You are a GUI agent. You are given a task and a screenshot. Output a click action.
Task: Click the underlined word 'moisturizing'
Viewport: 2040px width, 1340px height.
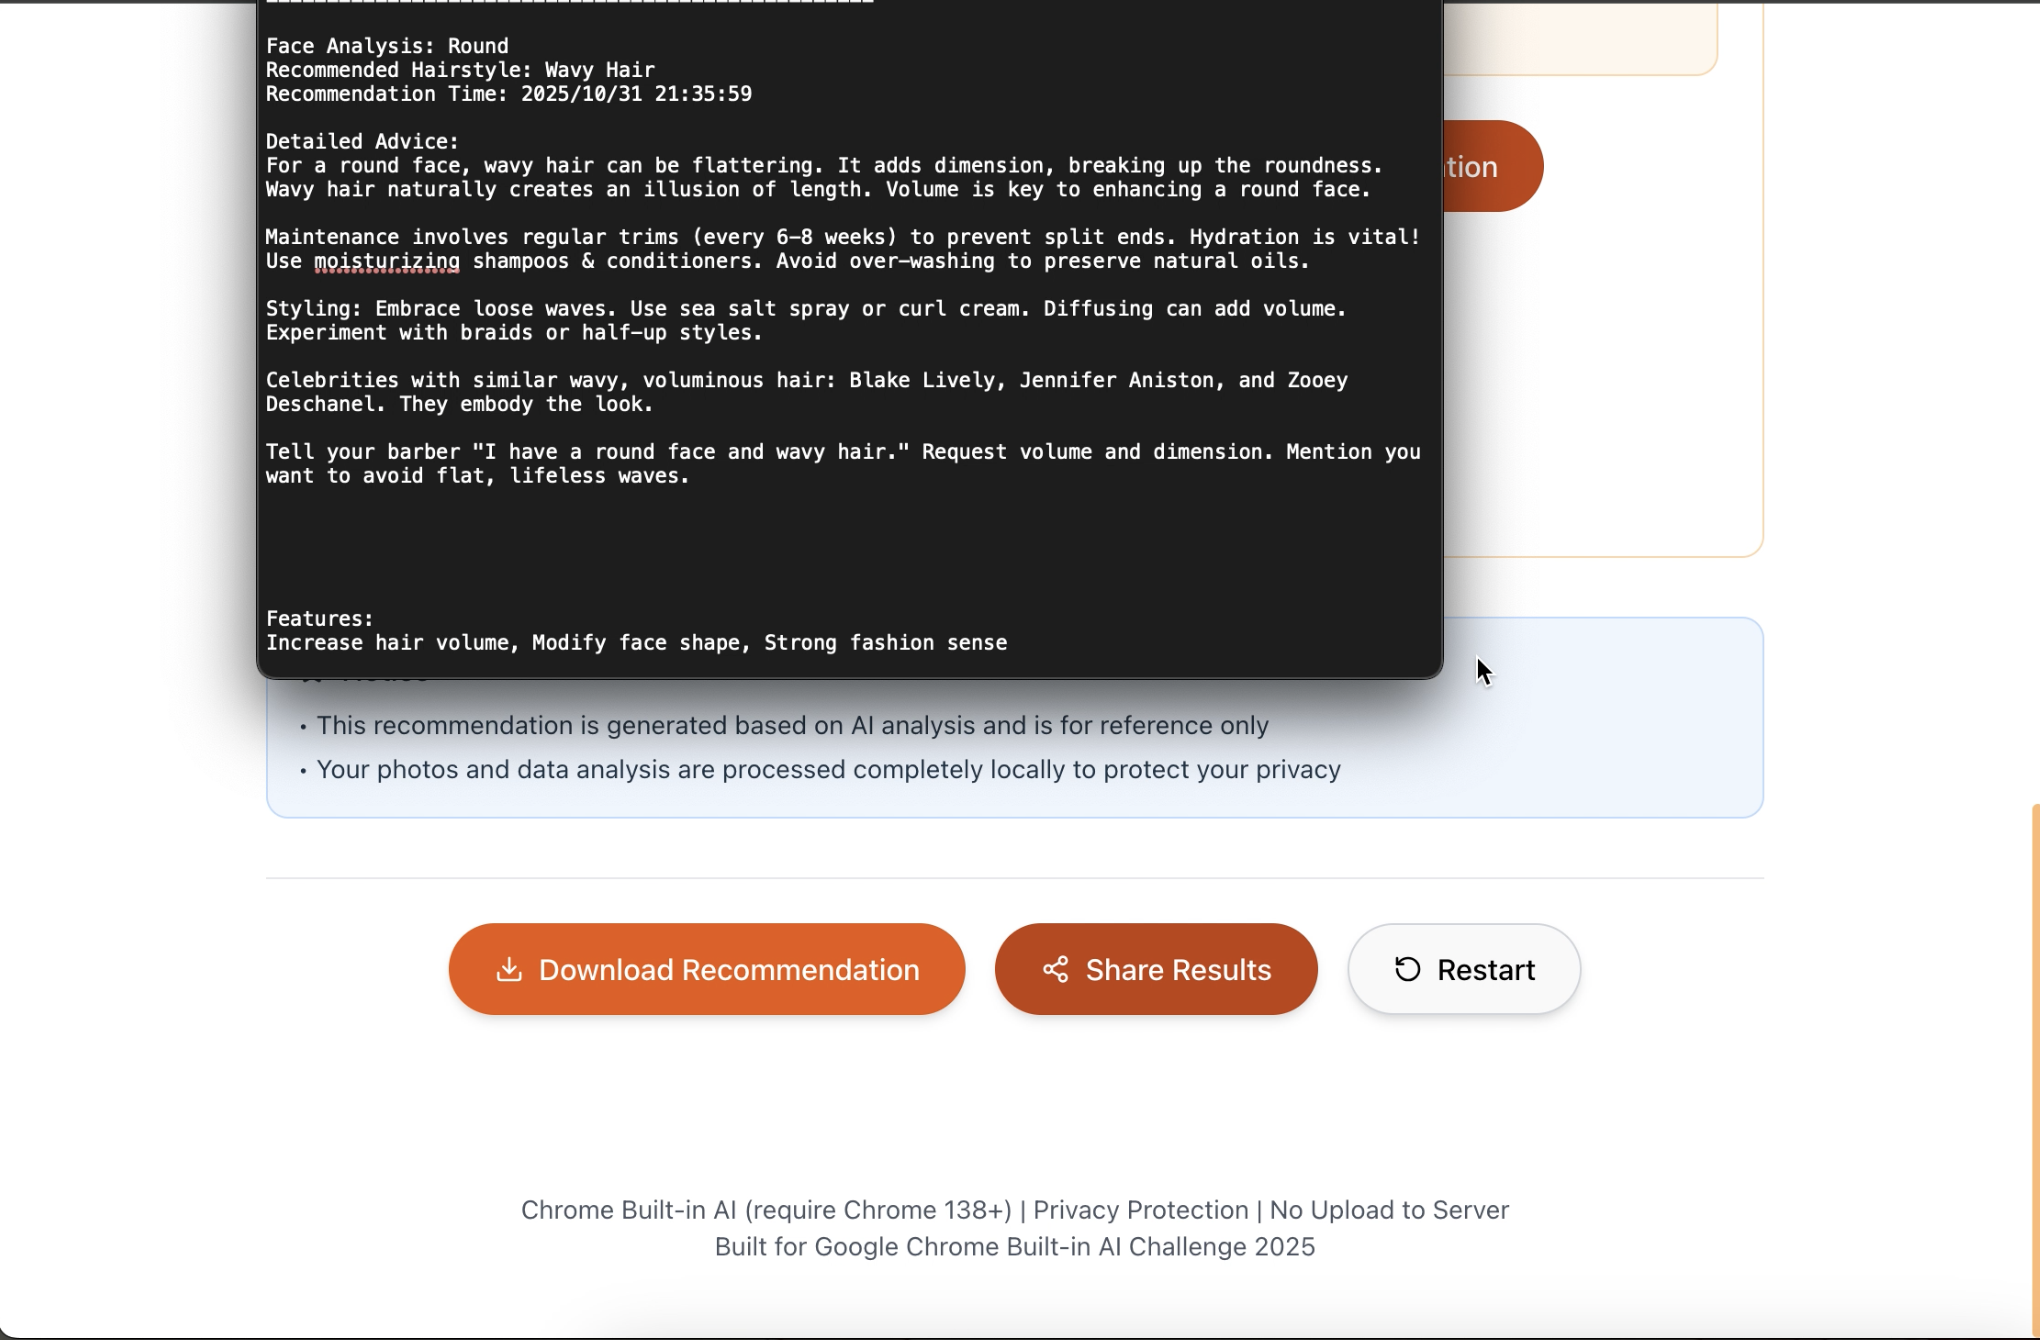click(387, 261)
